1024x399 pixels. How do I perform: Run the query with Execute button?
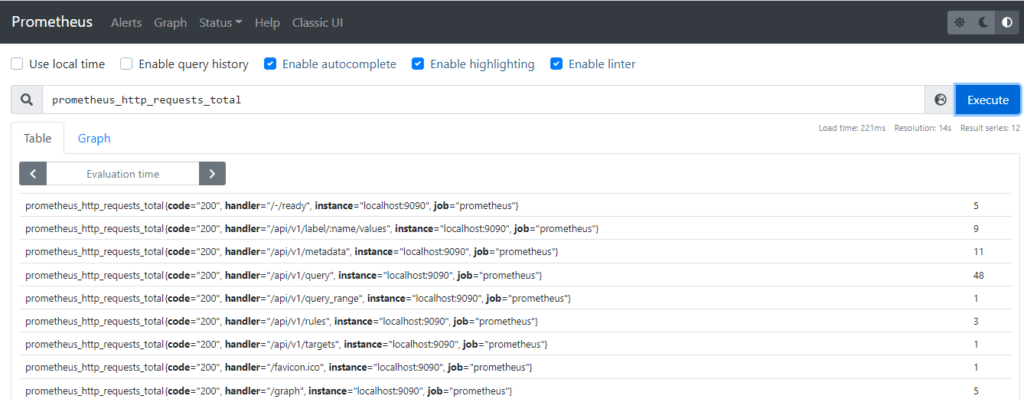coord(987,100)
